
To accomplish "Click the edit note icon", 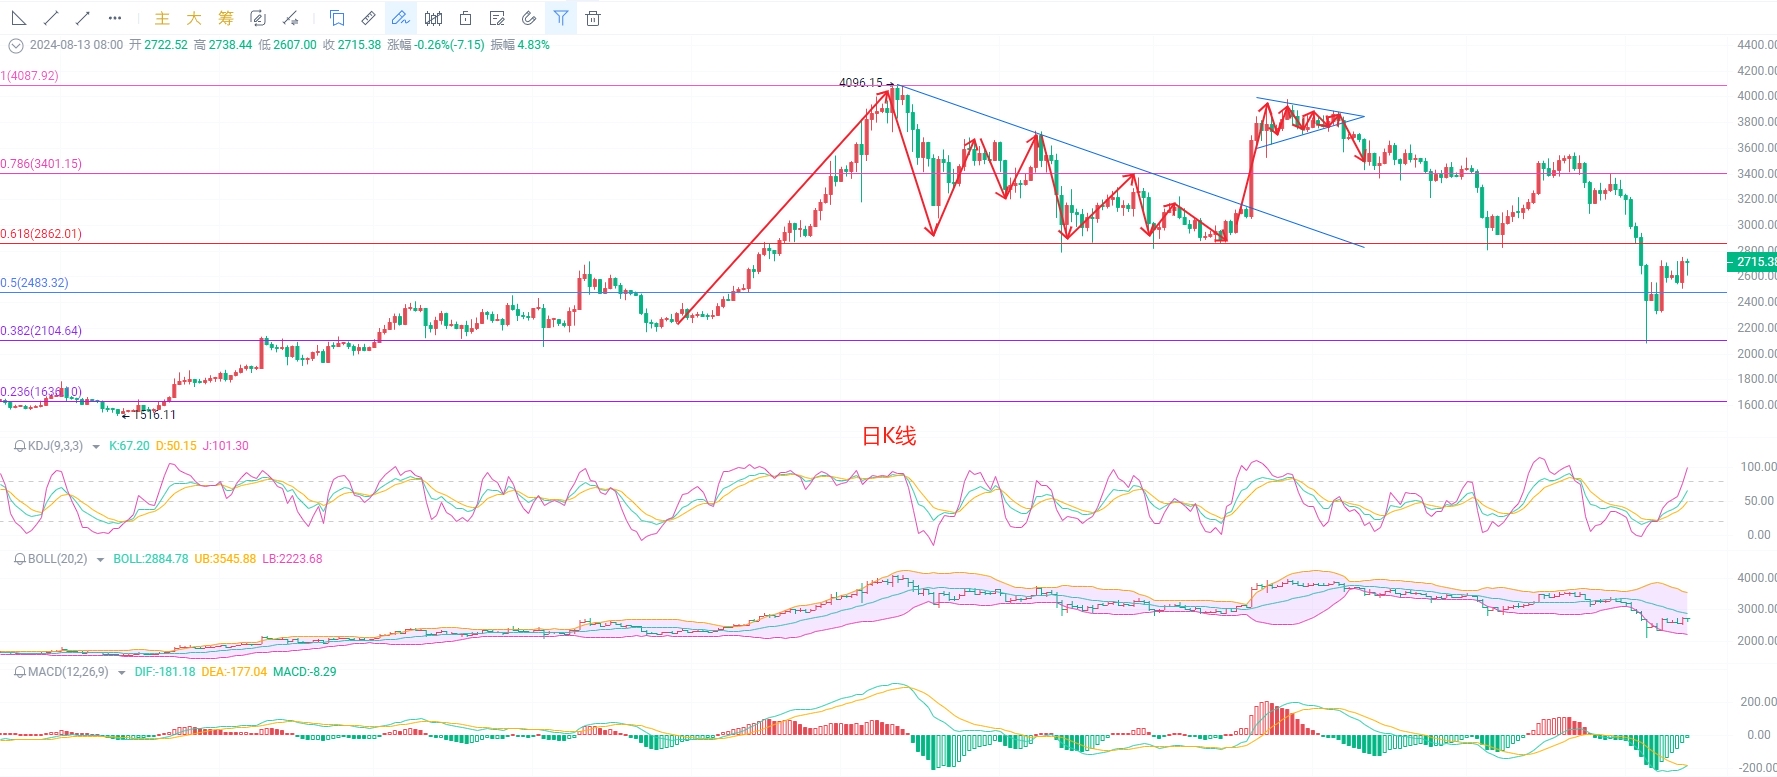I will [x=497, y=18].
